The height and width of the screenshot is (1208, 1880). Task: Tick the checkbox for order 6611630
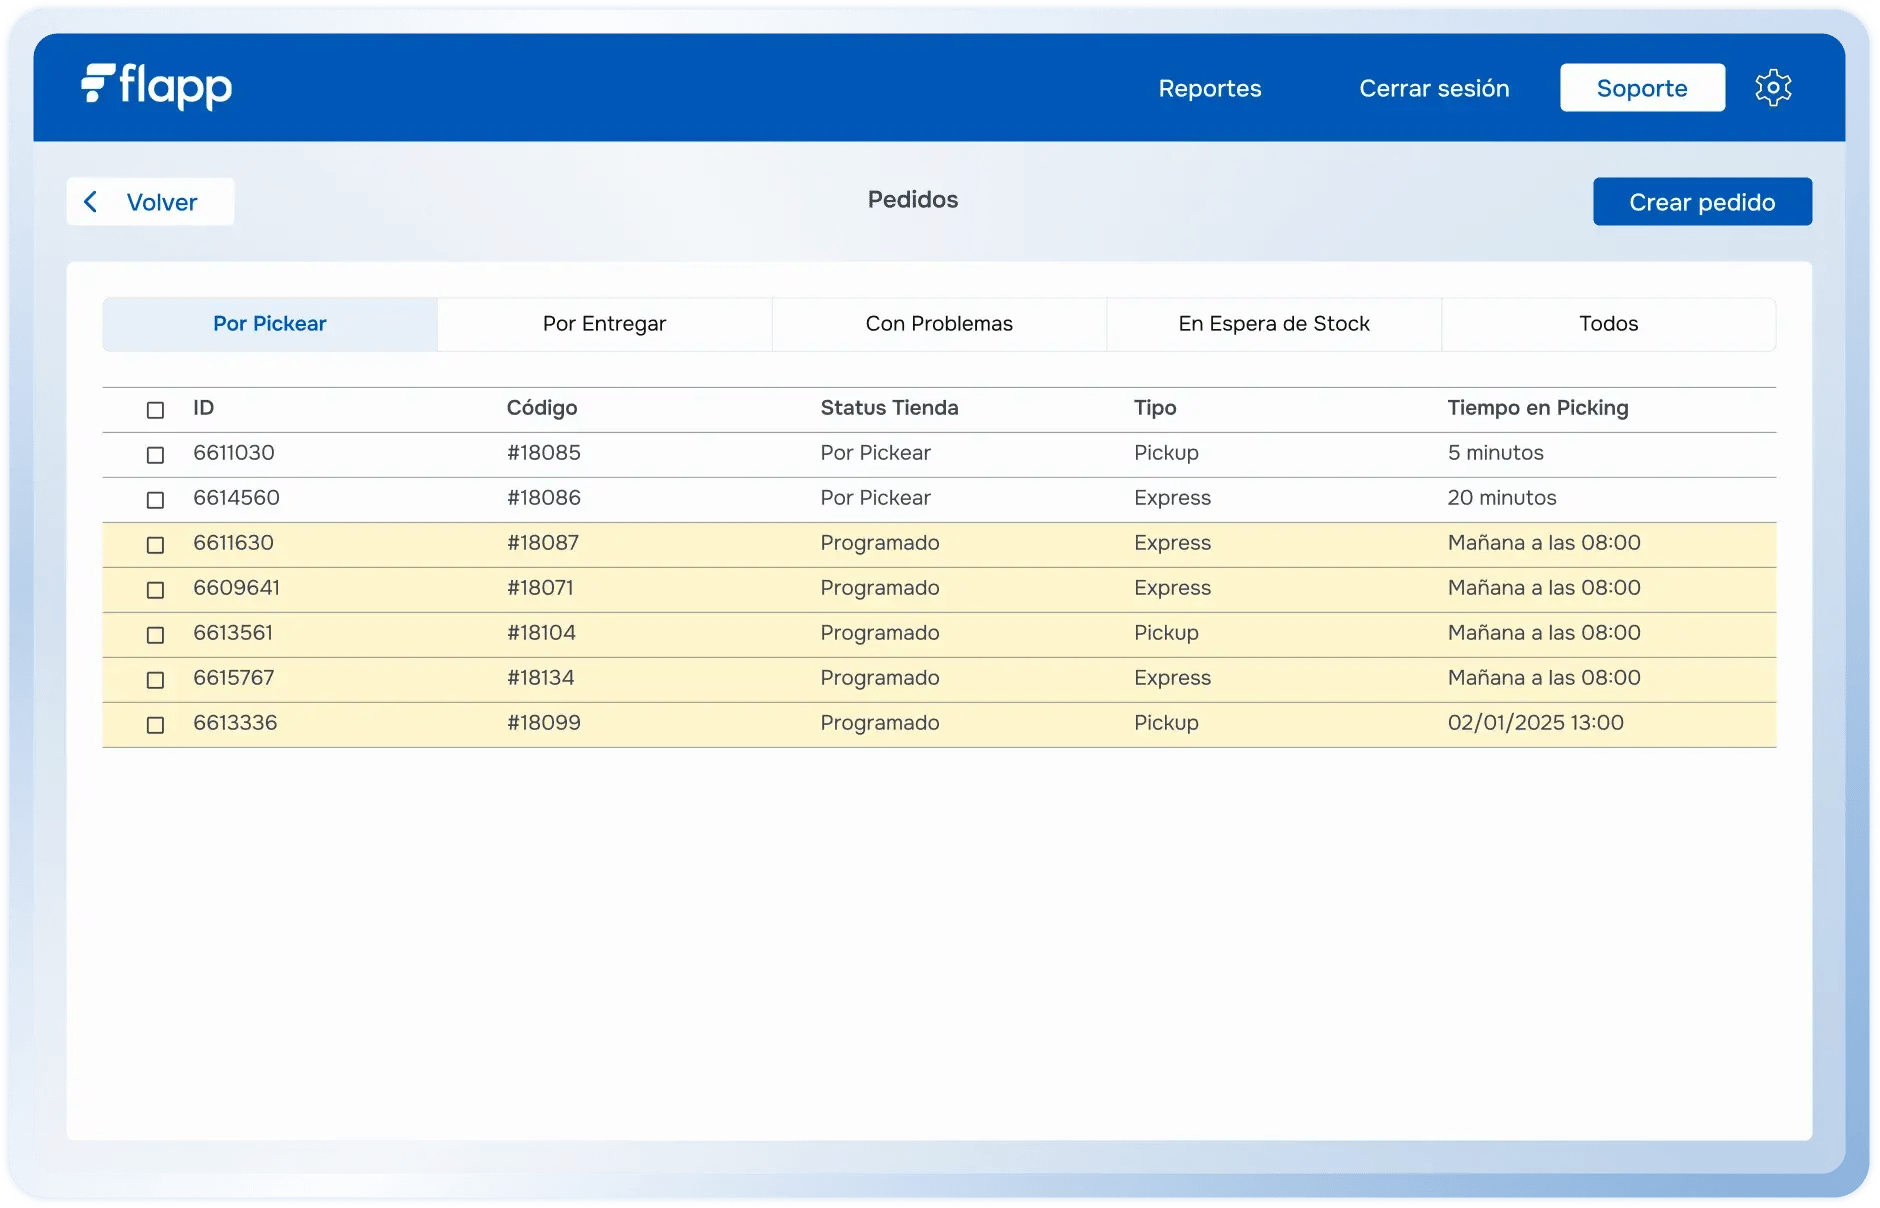pos(155,545)
